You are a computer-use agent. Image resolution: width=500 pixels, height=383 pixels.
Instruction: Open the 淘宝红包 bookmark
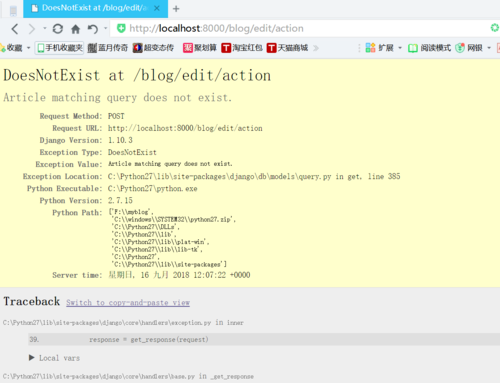click(242, 48)
